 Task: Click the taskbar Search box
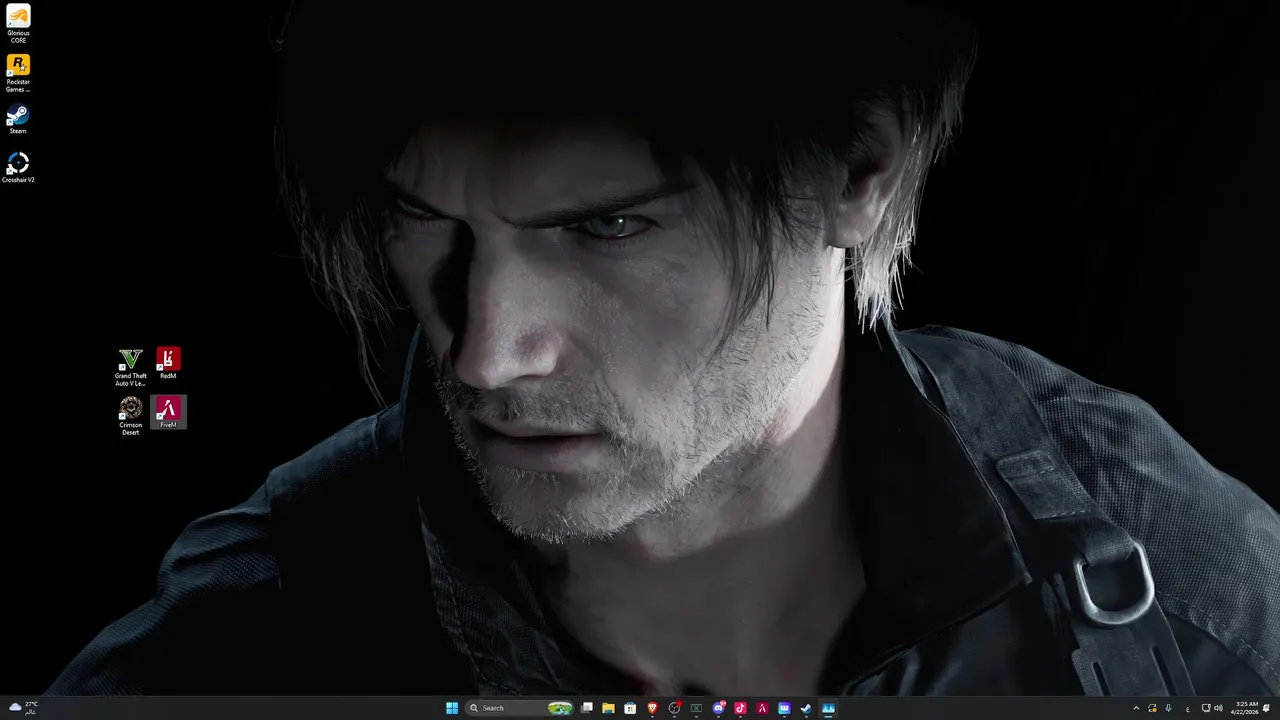coord(520,708)
